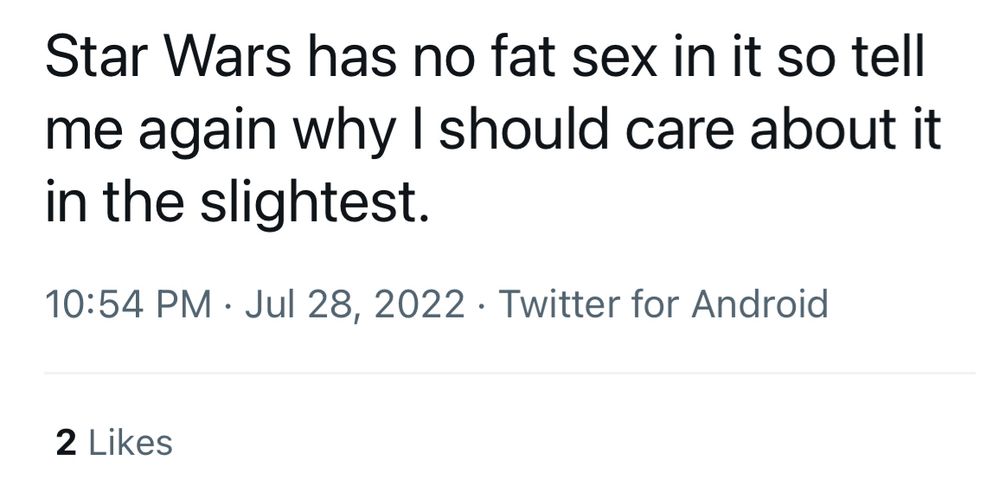The height and width of the screenshot is (492, 1000).
Task: Open the 2 Likes list
Action: click(114, 443)
